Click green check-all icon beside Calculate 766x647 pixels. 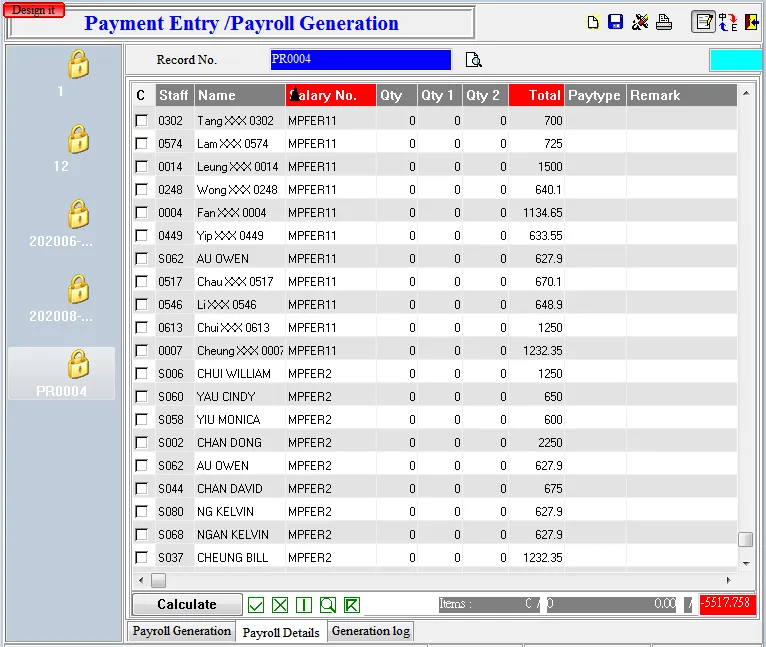pos(256,605)
